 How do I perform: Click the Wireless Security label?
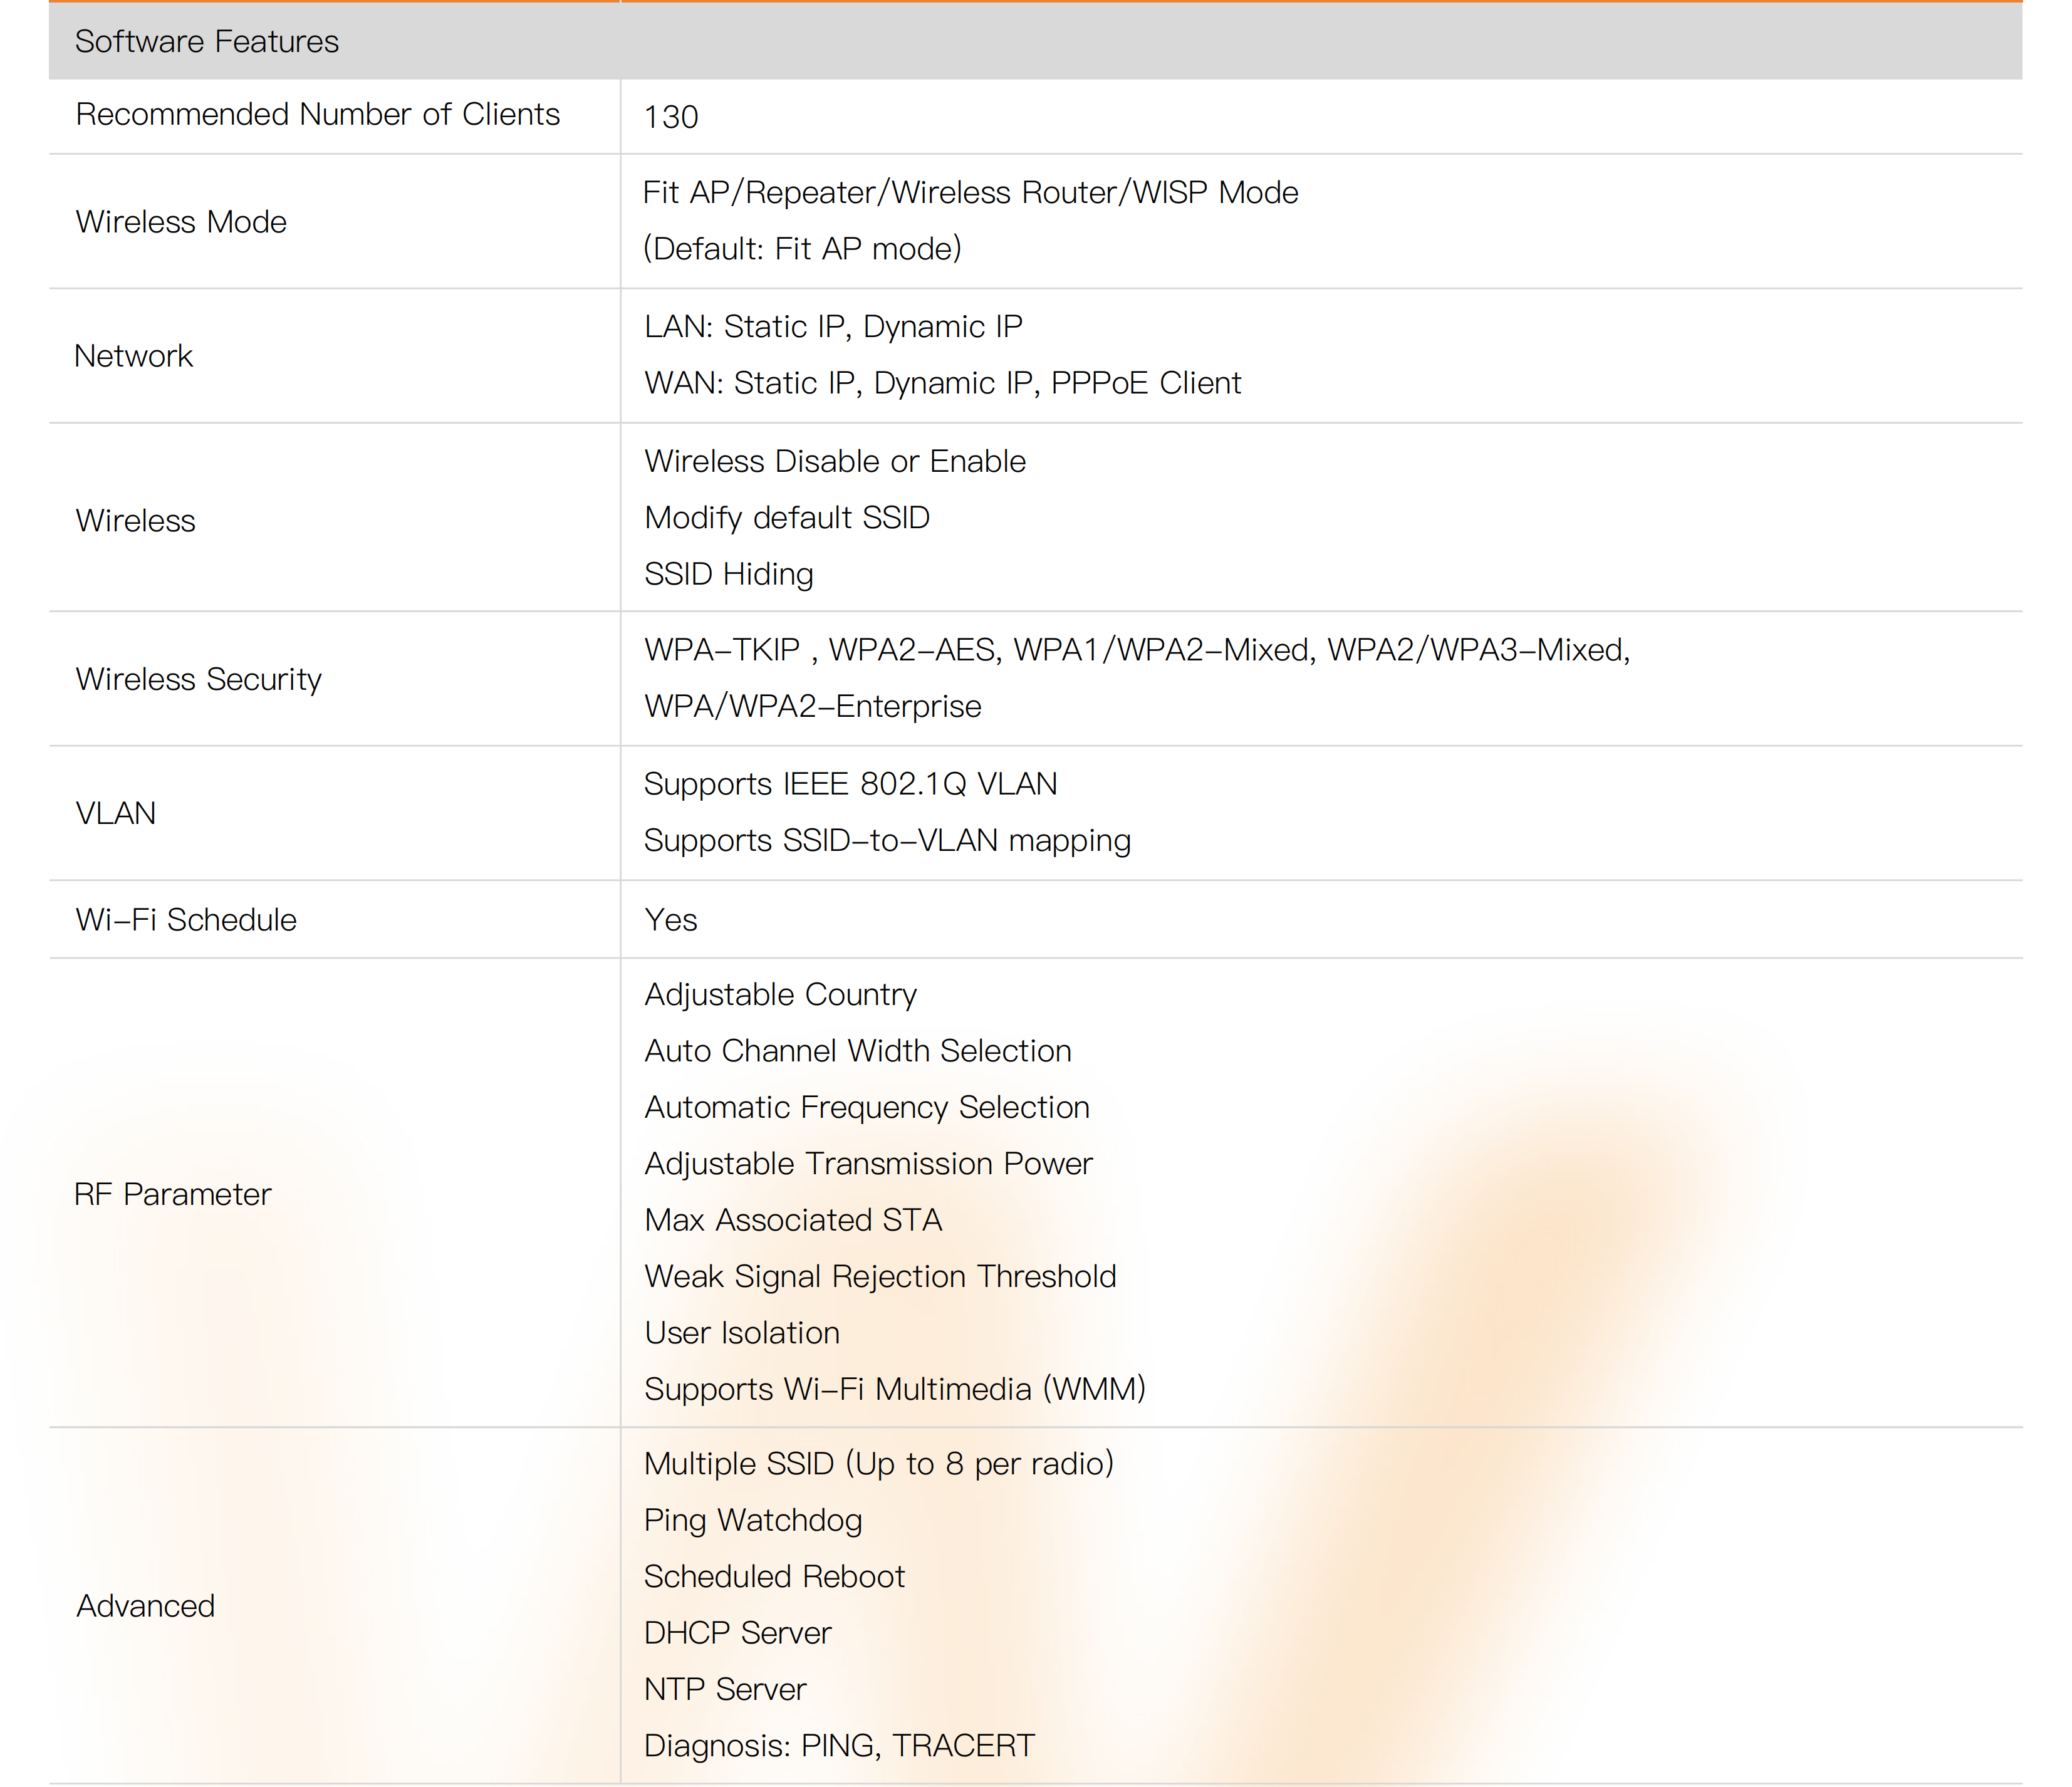pyautogui.click(x=199, y=679)
